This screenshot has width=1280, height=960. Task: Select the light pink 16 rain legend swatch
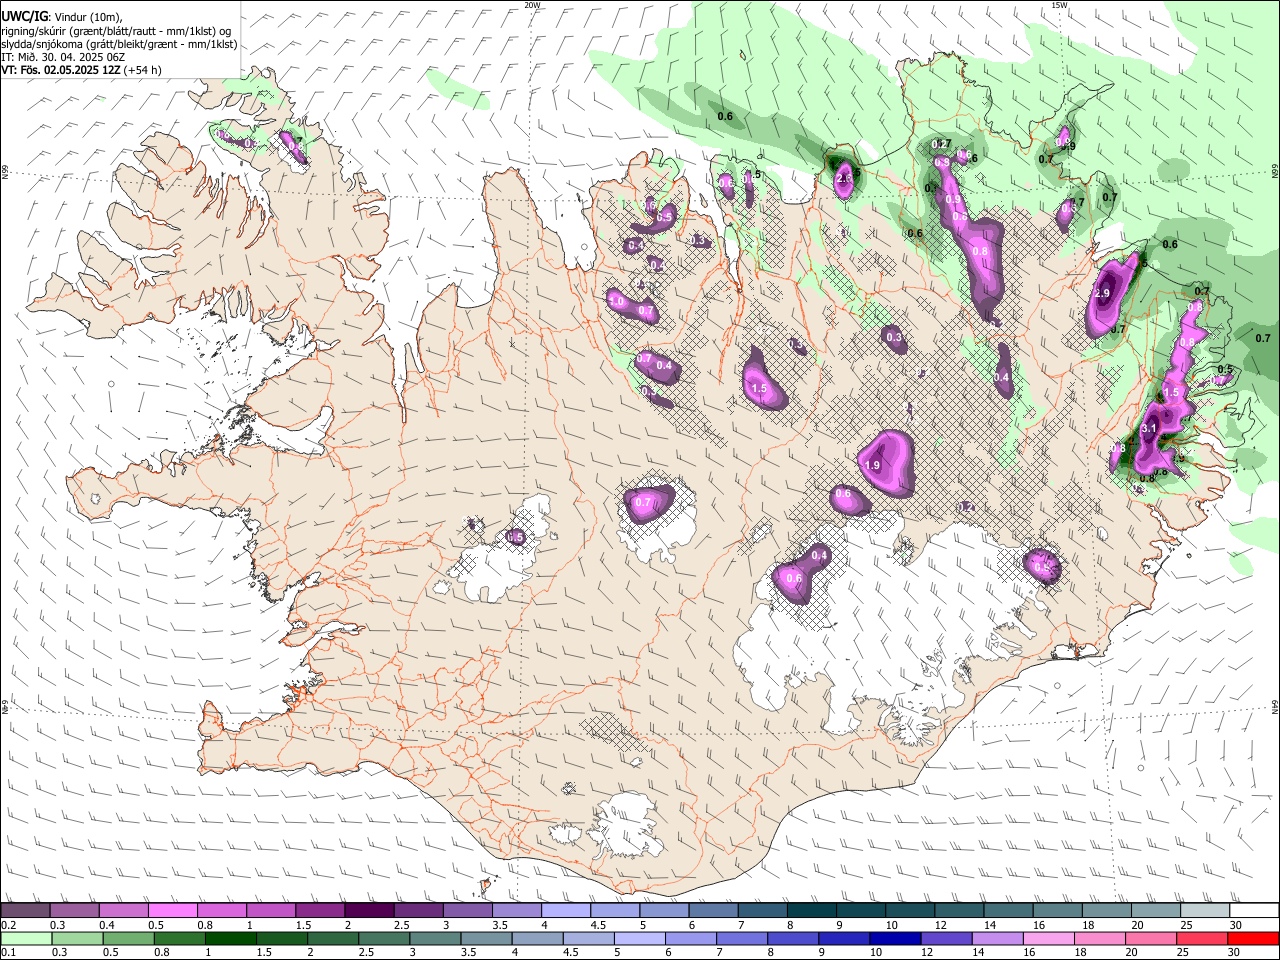pos(1049,938)
